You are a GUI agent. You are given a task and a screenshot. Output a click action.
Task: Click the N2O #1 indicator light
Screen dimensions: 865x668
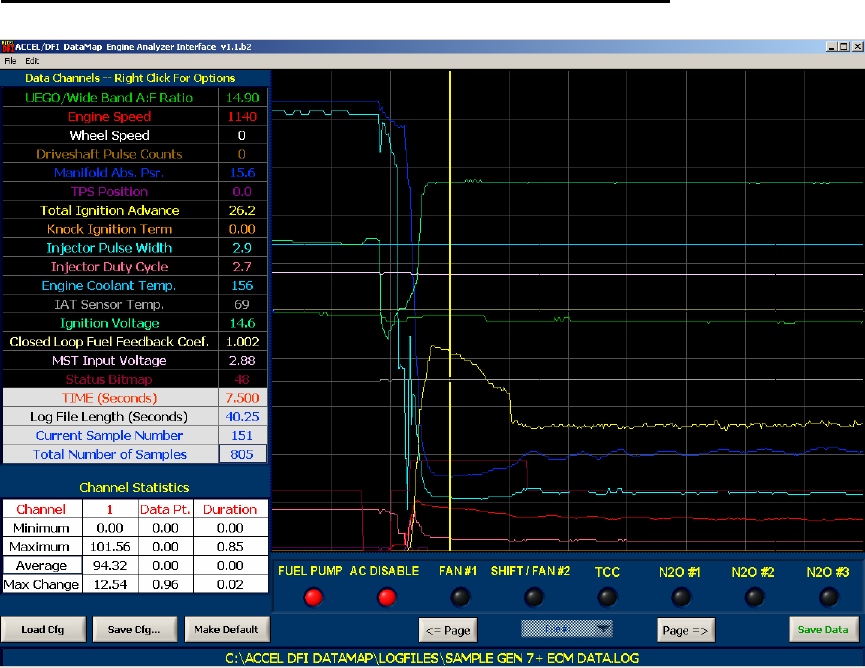(681, 597)
